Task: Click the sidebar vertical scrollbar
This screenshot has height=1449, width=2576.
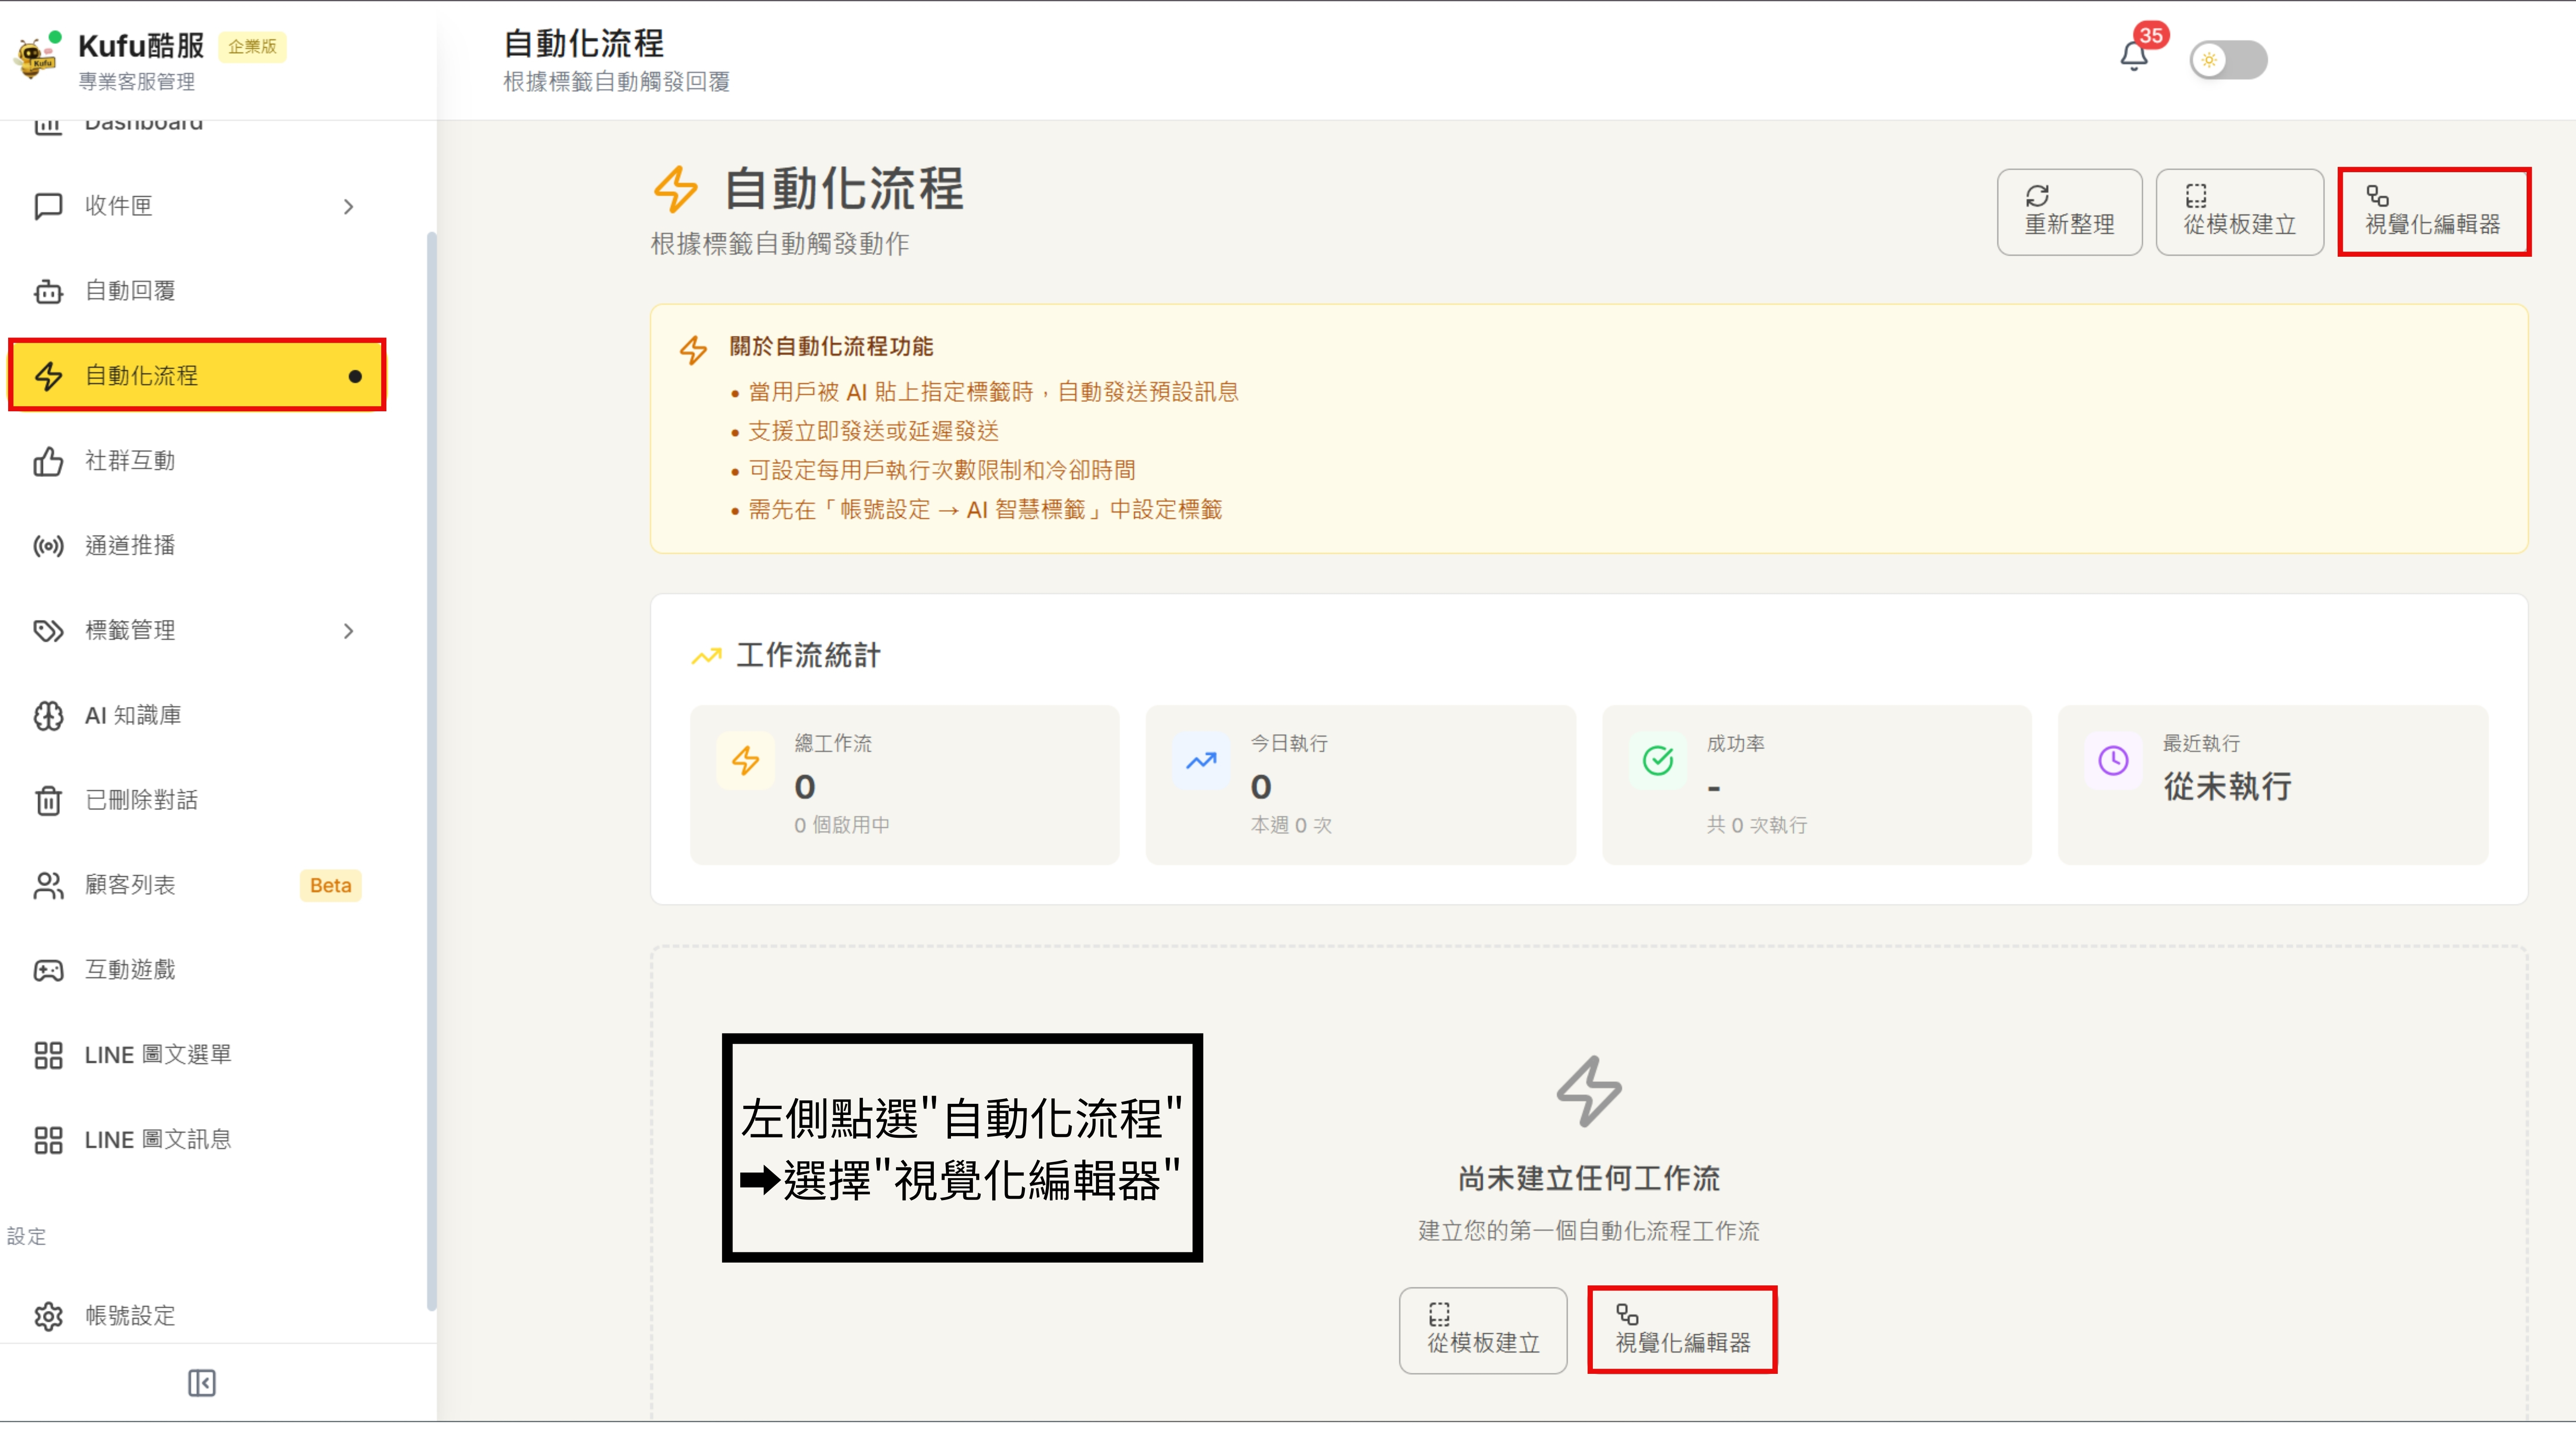Action: [431, 770]
